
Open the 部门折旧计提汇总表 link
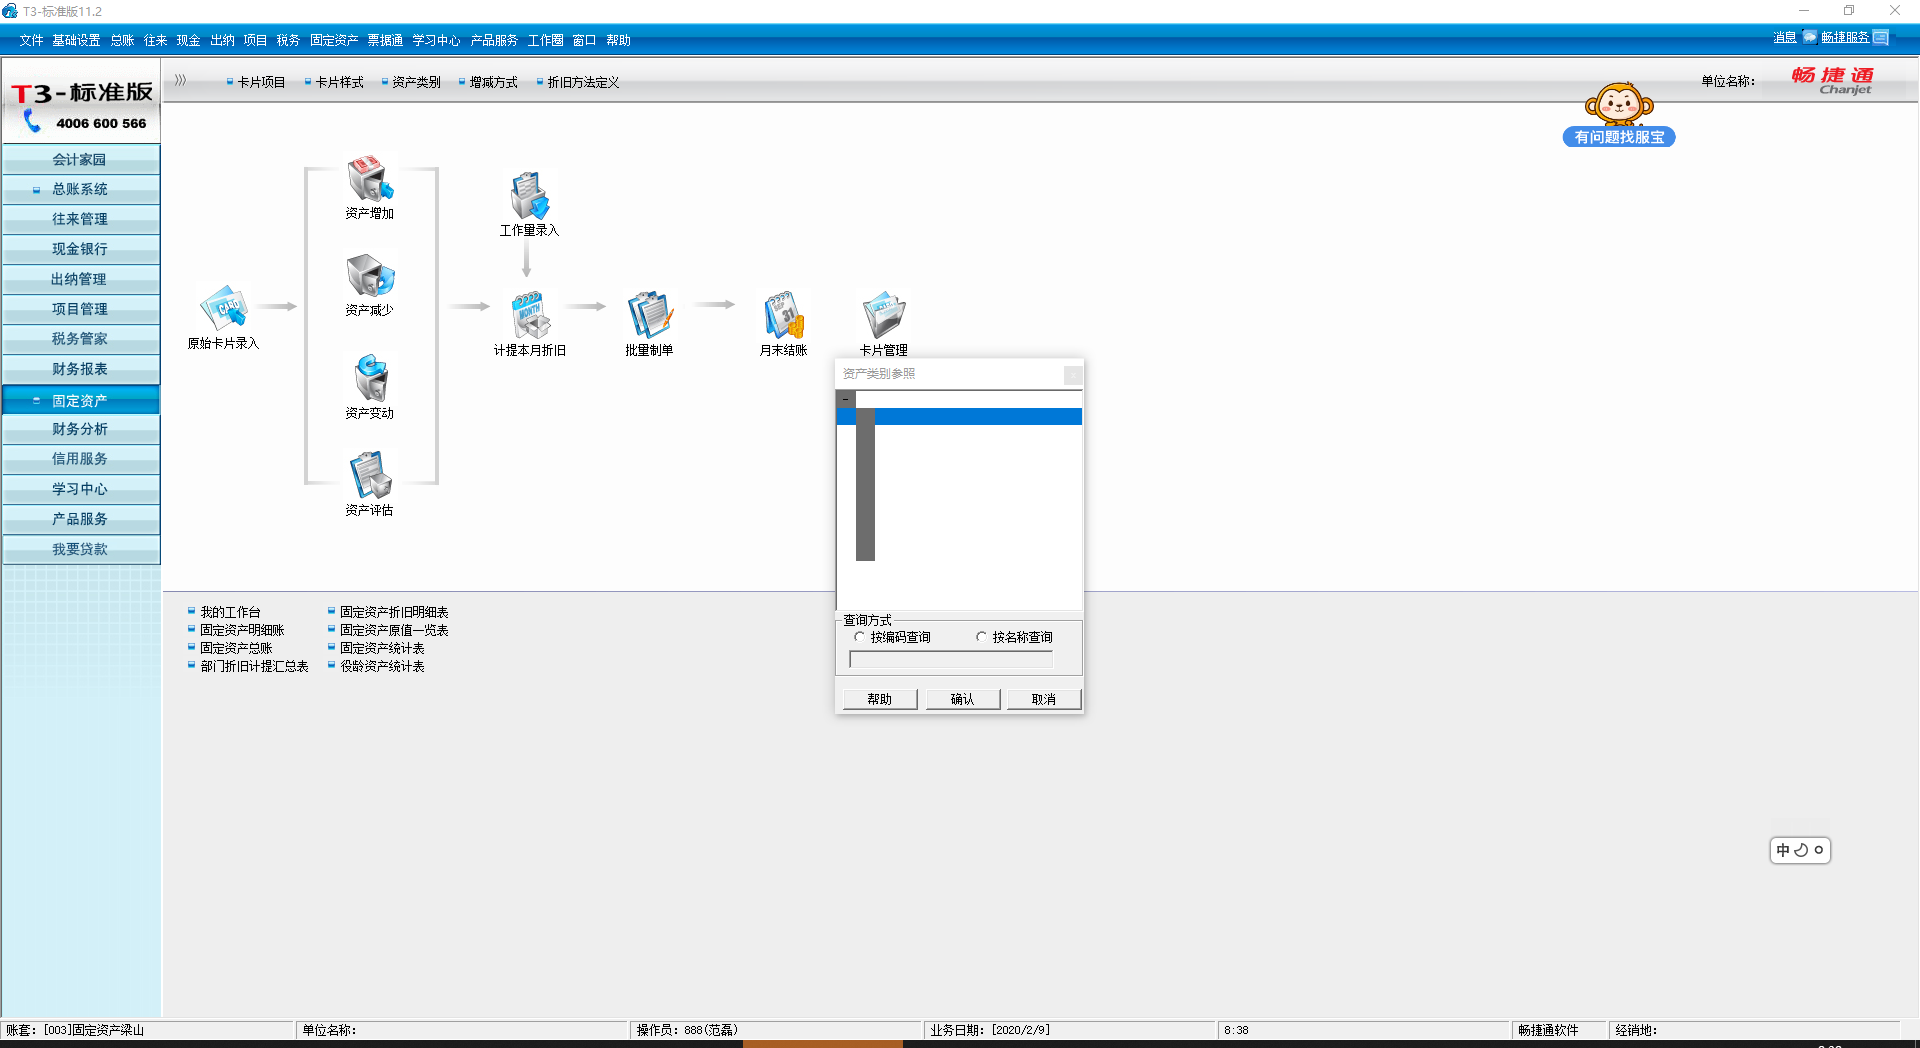click(x=254, y=666)
